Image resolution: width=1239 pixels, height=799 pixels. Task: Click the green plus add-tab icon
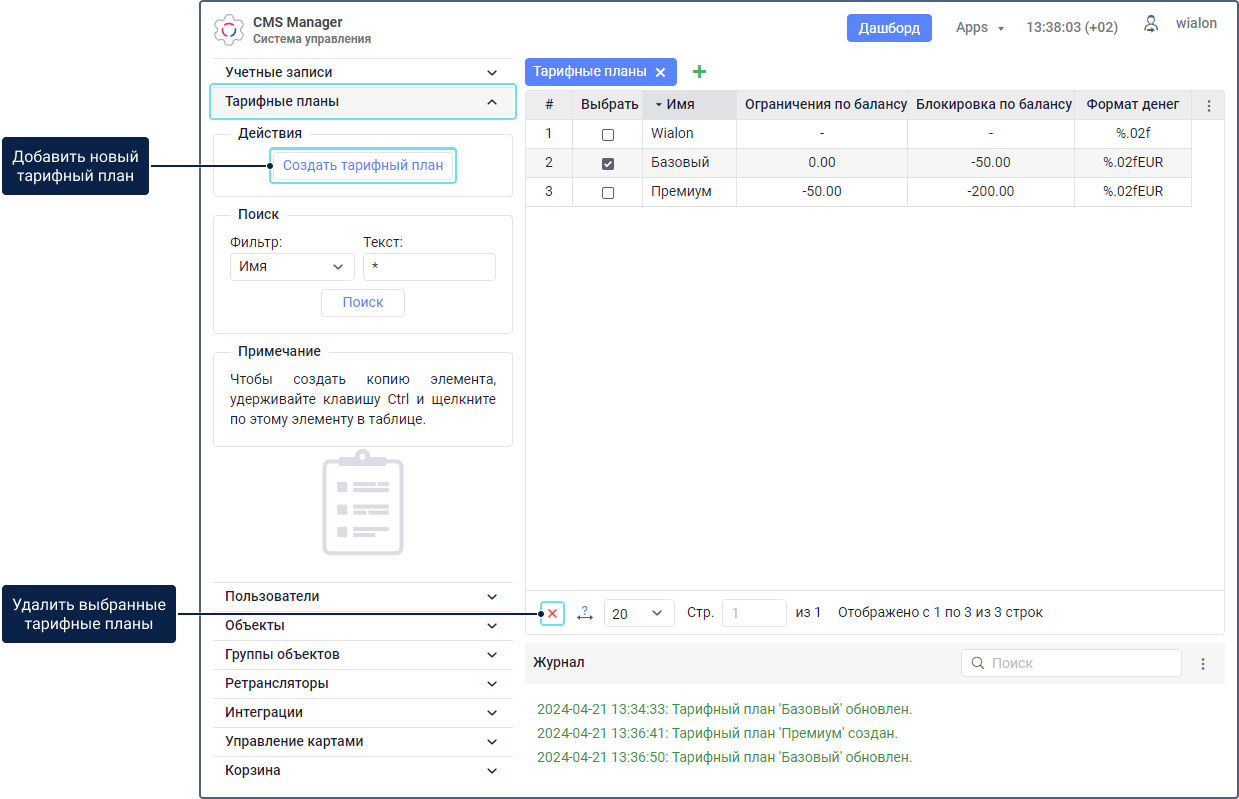click(699, 72)
